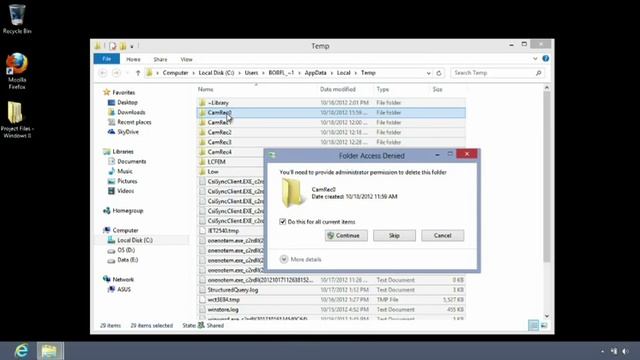The image size is (640, 360).
Task: Click Users in the address path
Action: pyautogui.click(x=251, y=73)
